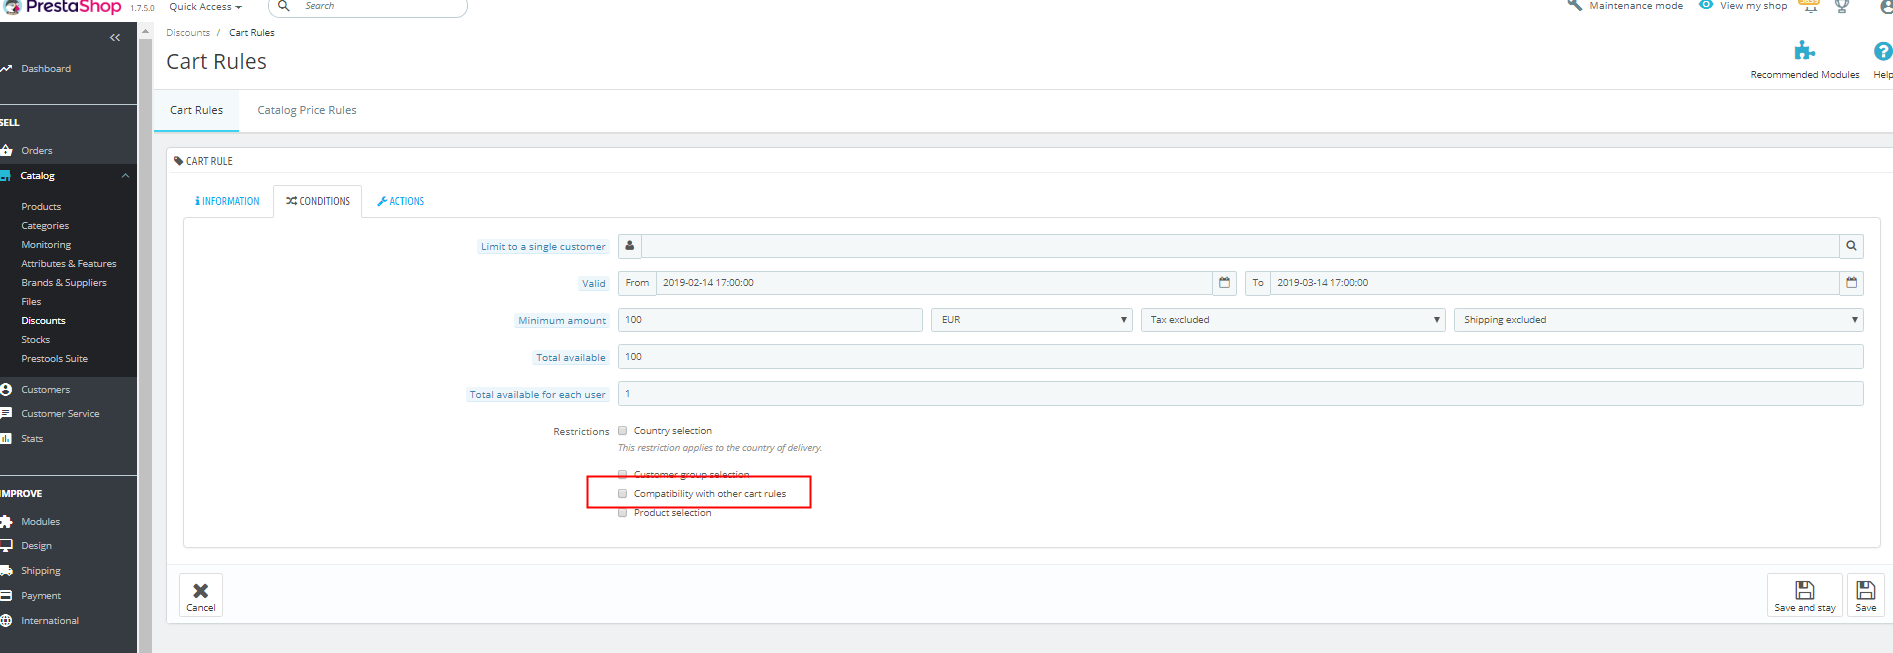Click the Design monitor icon

pyautogui.click(x=6, y=545)
